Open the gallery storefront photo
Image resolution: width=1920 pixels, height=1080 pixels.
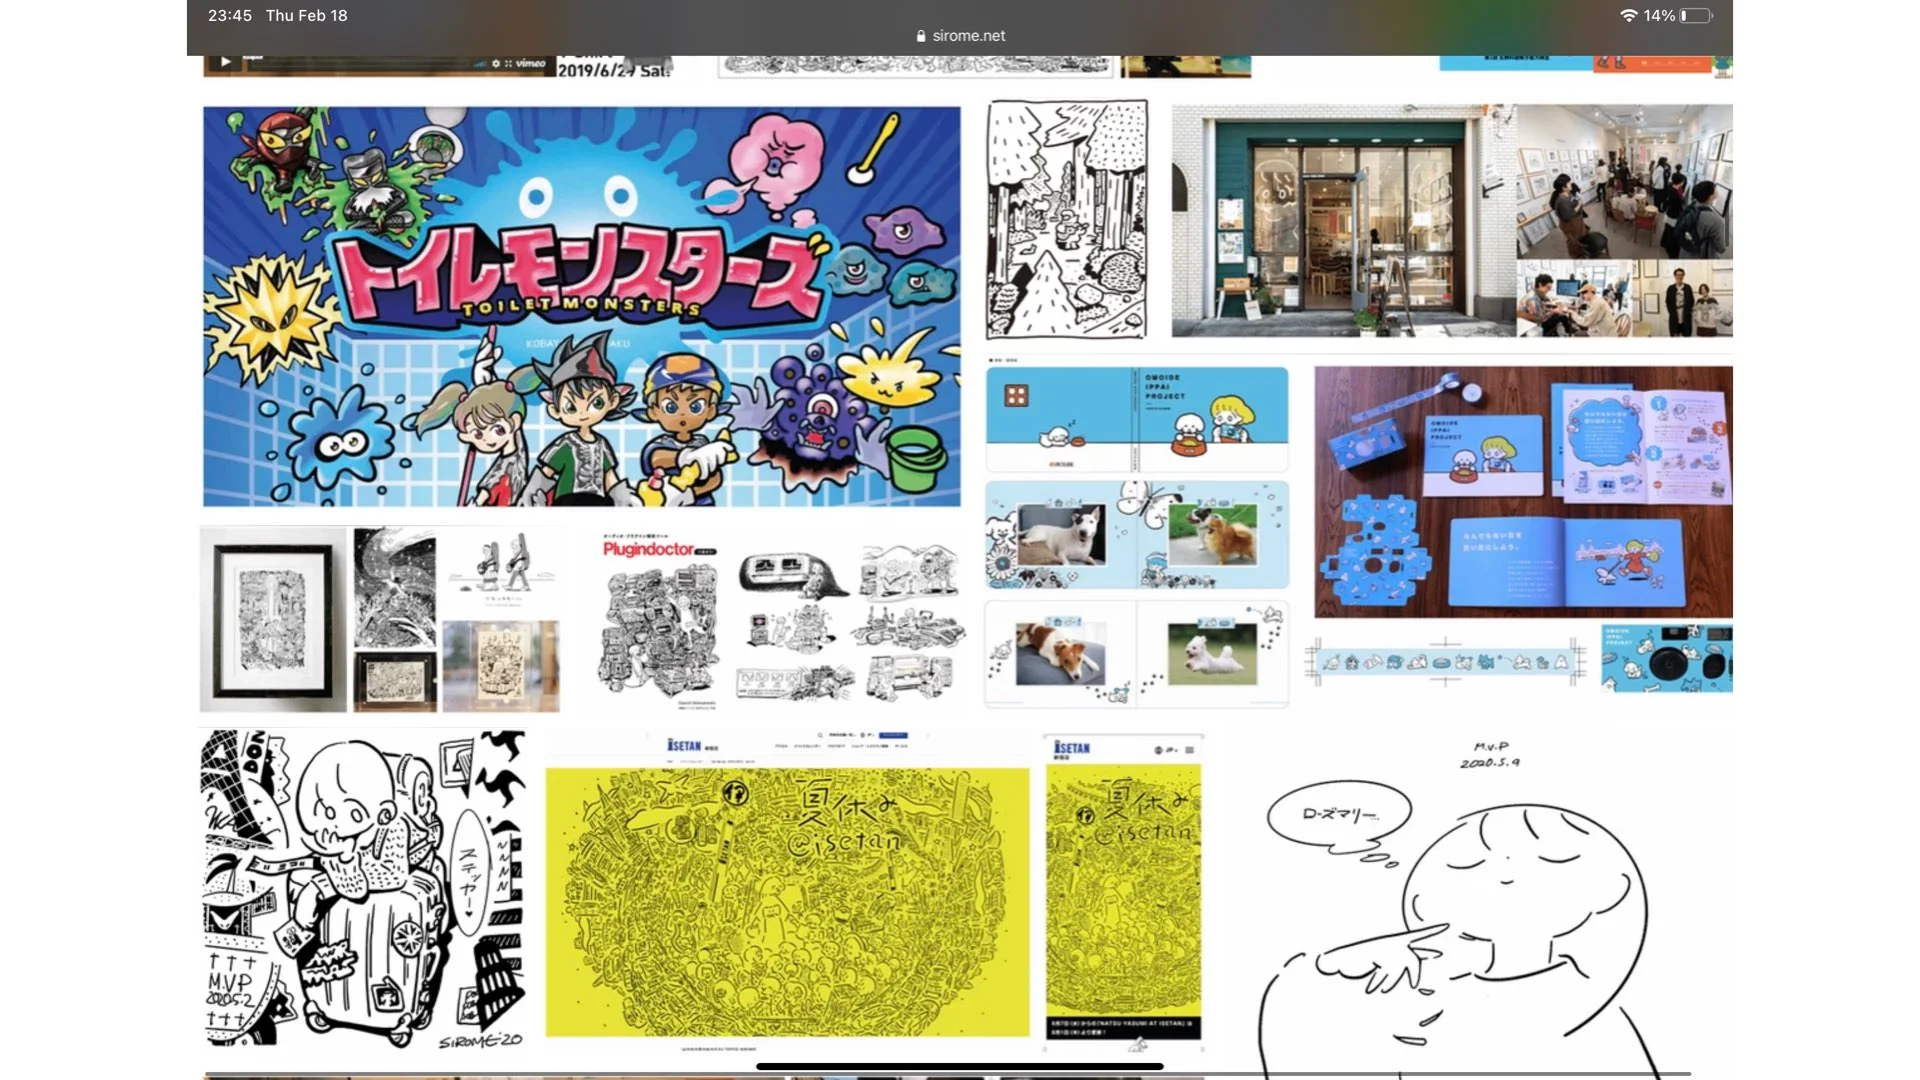point(1344,221)
